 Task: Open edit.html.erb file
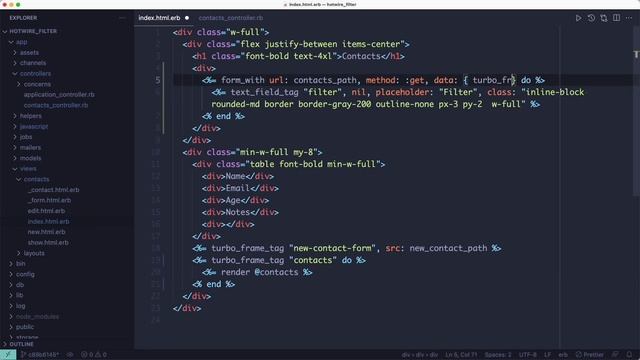pos(46,211)
